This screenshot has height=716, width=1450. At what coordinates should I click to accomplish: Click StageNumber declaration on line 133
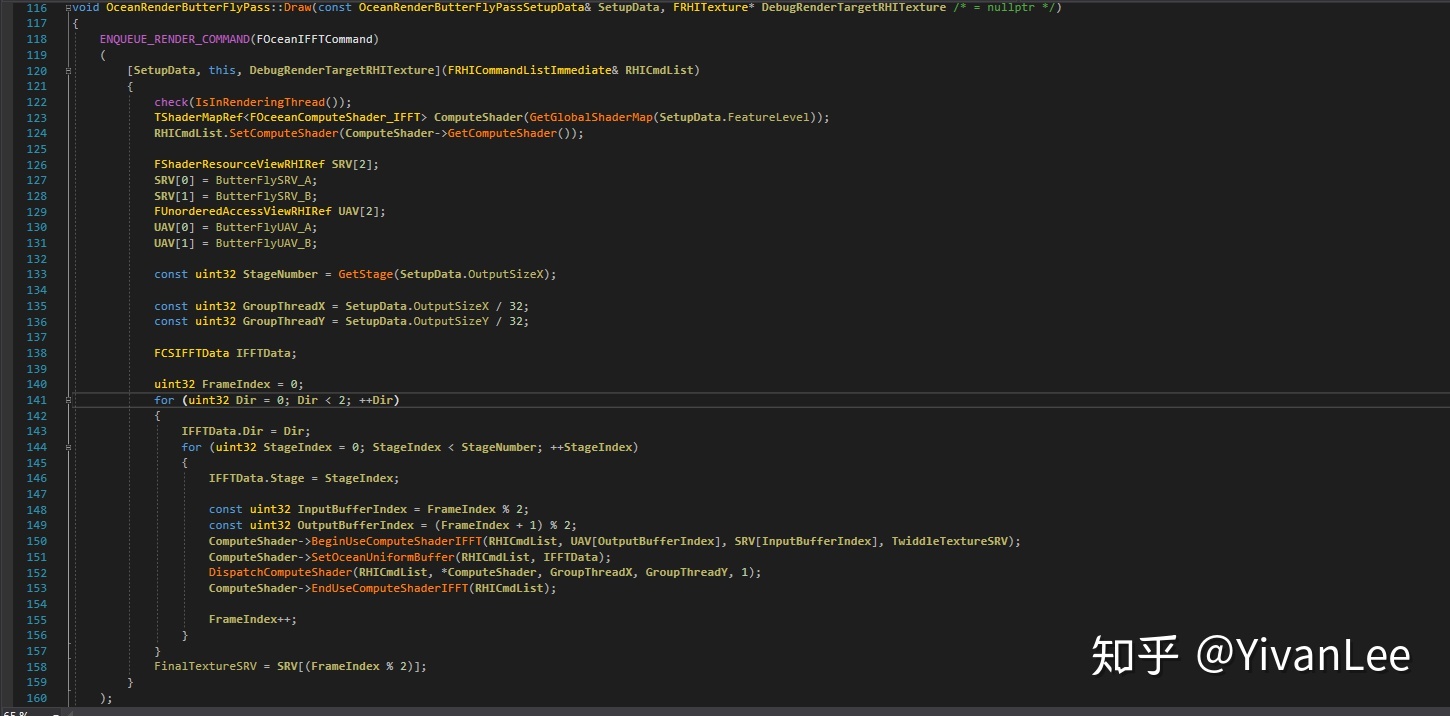(x=280, y=274)
